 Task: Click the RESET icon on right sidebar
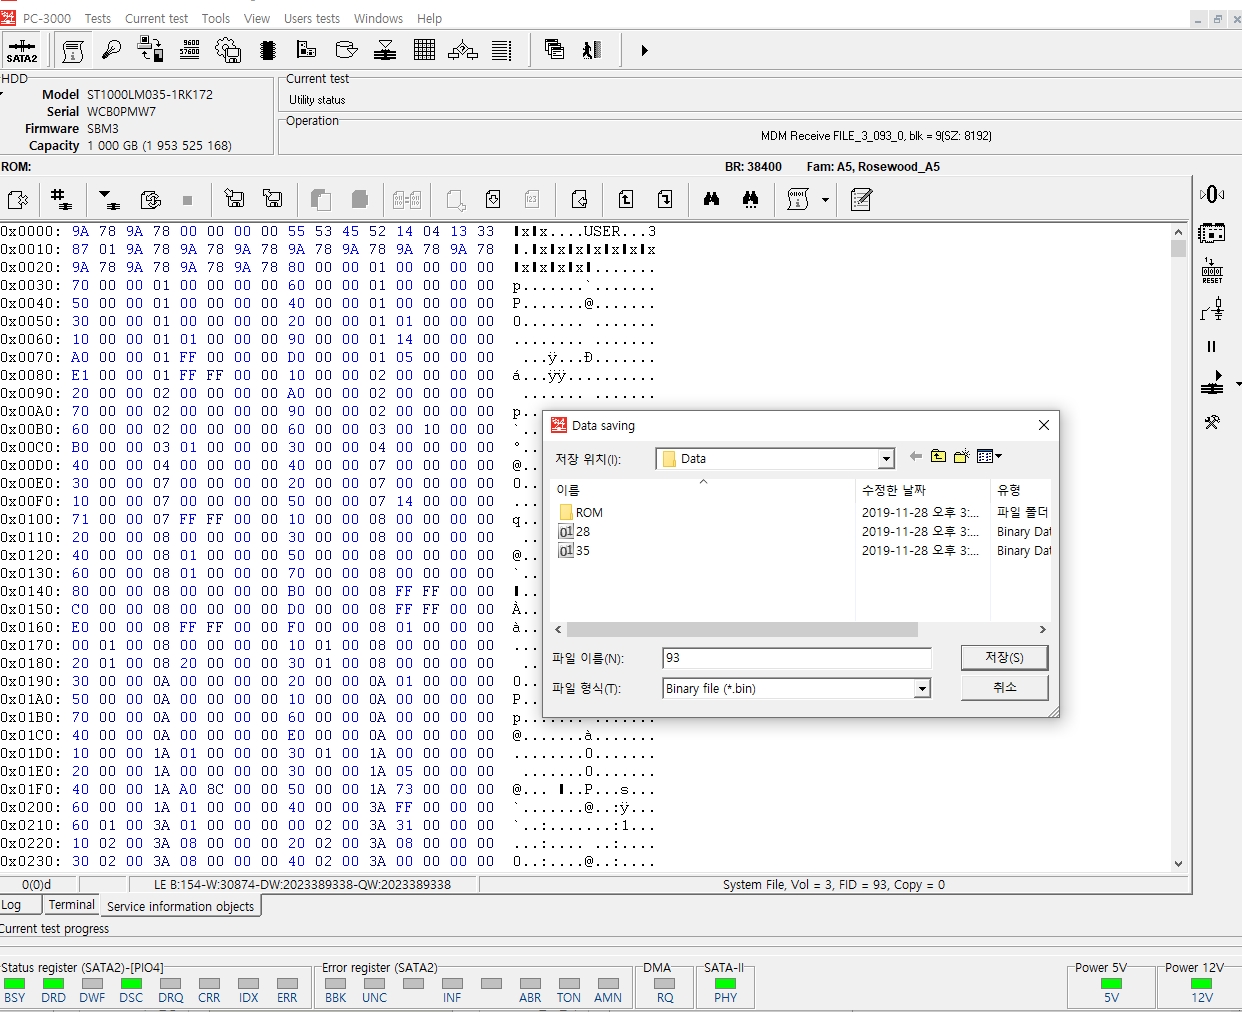click(x=1212, y=271)
